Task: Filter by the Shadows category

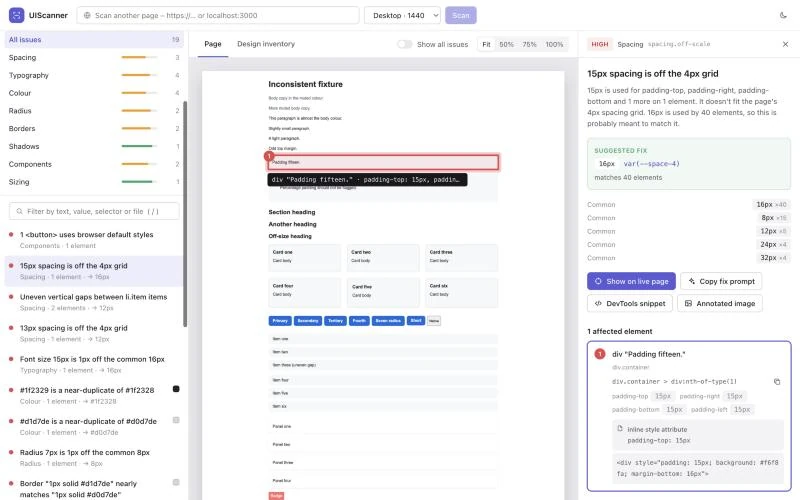Action: pos(94,146)
